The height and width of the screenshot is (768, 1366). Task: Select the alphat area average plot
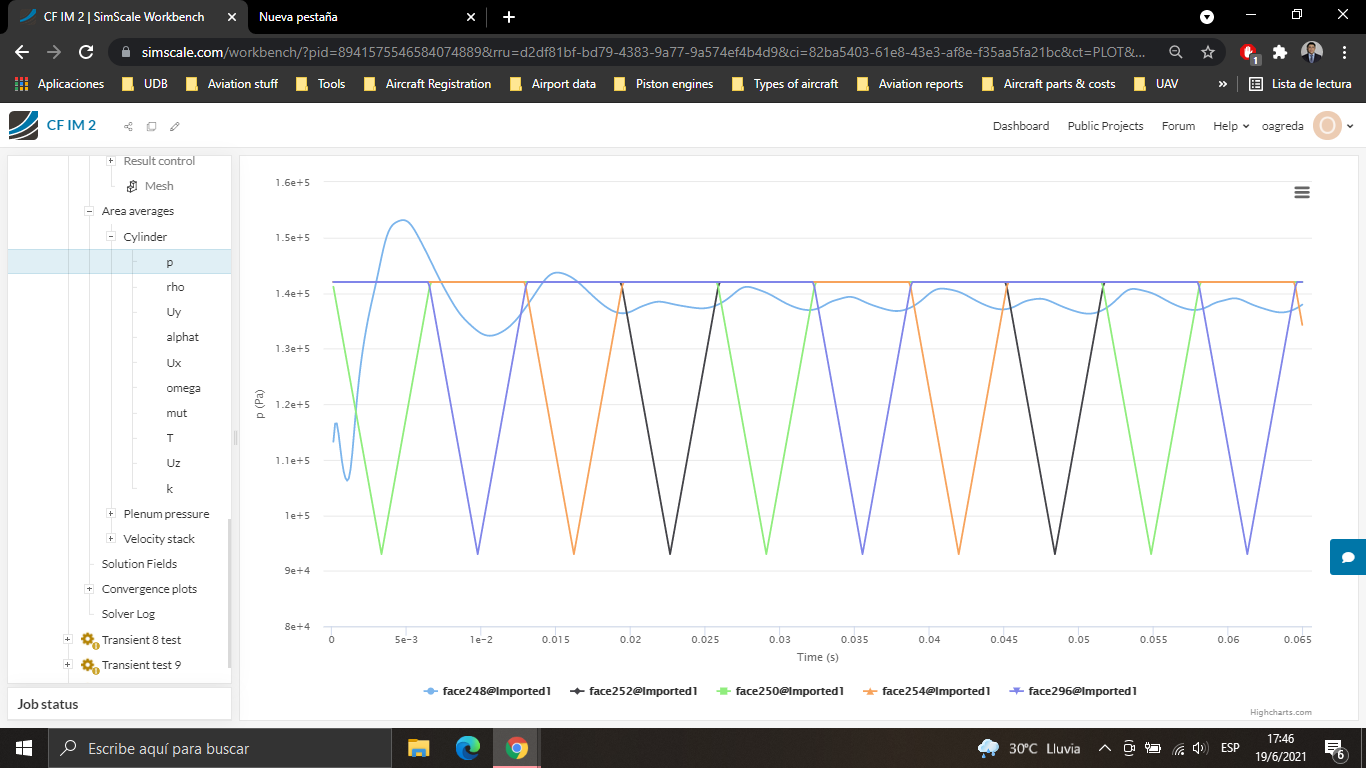click(x=182, y=337)
